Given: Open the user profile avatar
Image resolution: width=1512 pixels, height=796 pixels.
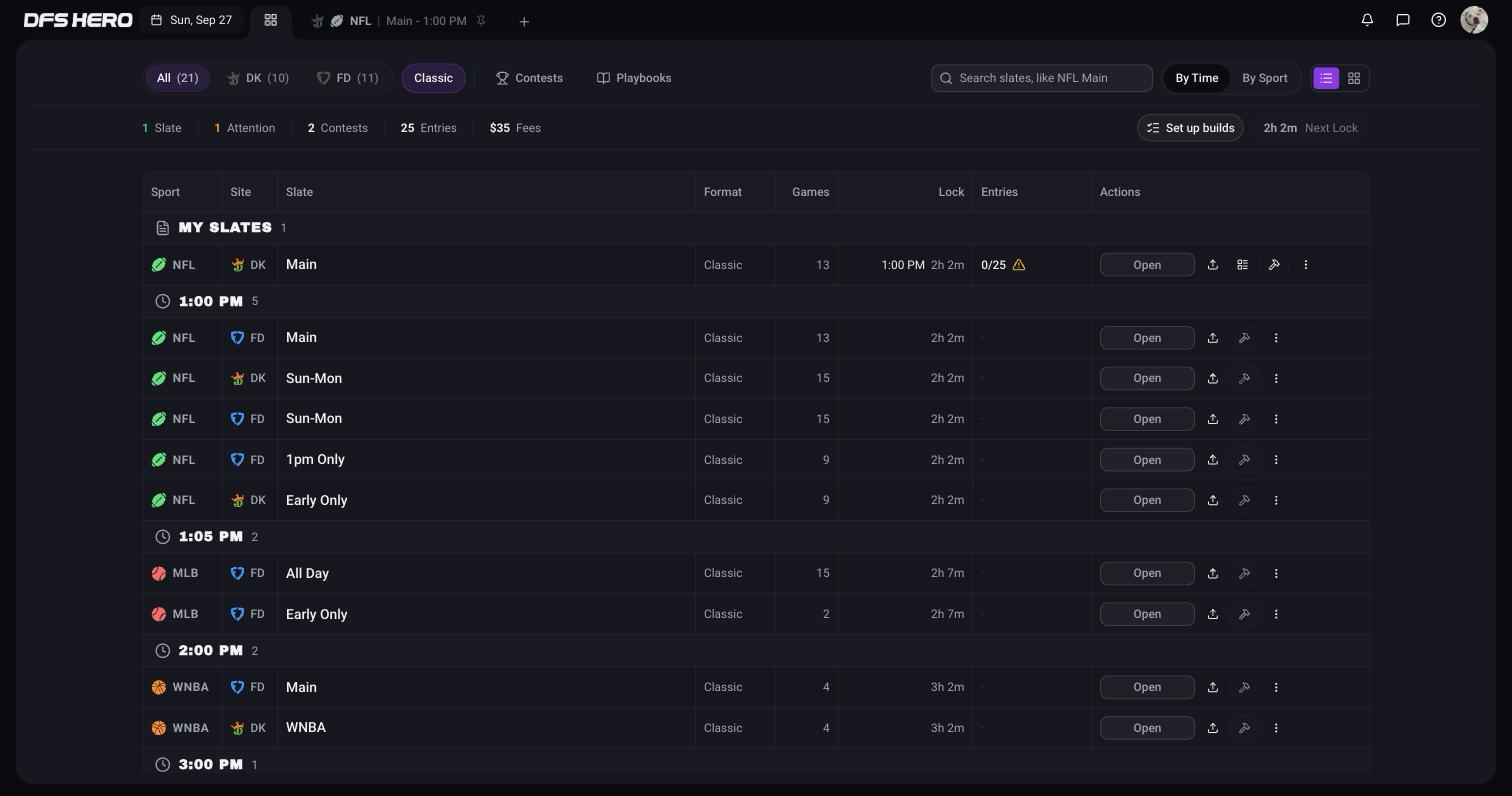Looking at the screenshot, I should coord(1474,20).
